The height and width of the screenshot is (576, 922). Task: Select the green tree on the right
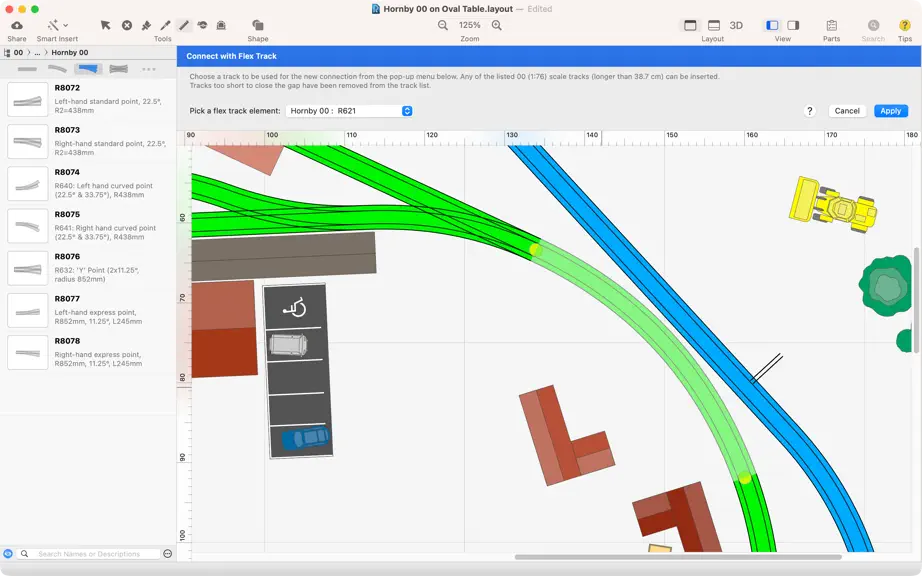click(x=886, y=286)
